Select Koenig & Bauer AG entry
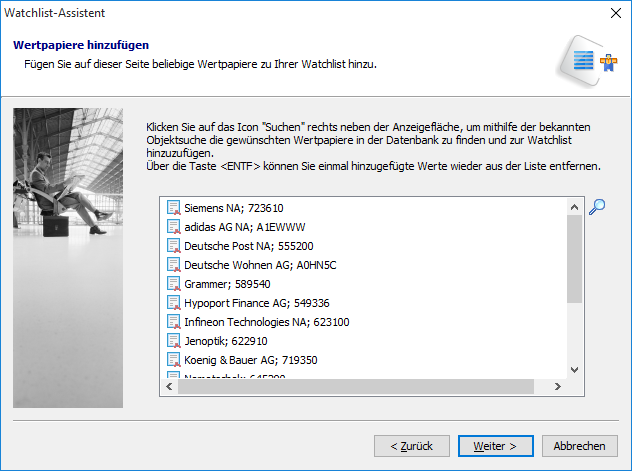Viewport: 632px width, 471px height. pyautogui.click(x=243, y=360)
